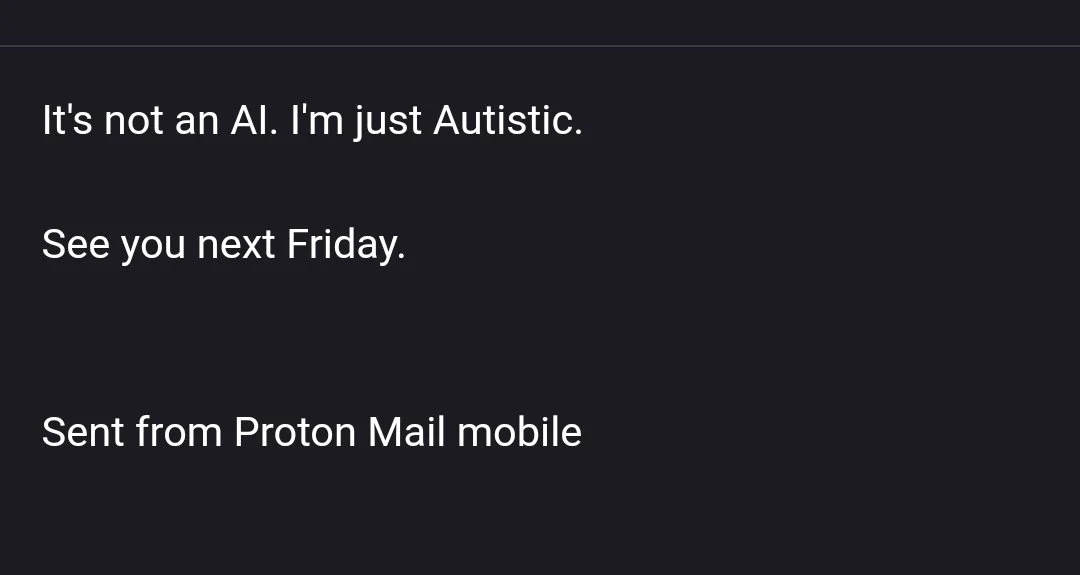The width and height of the screenshot is (1080, 575).
Task: Click the word "Sent" in the signature
Action: [x=83, y=433]
